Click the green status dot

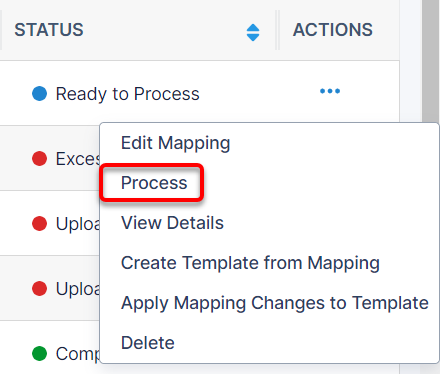[x=39, y=353]
